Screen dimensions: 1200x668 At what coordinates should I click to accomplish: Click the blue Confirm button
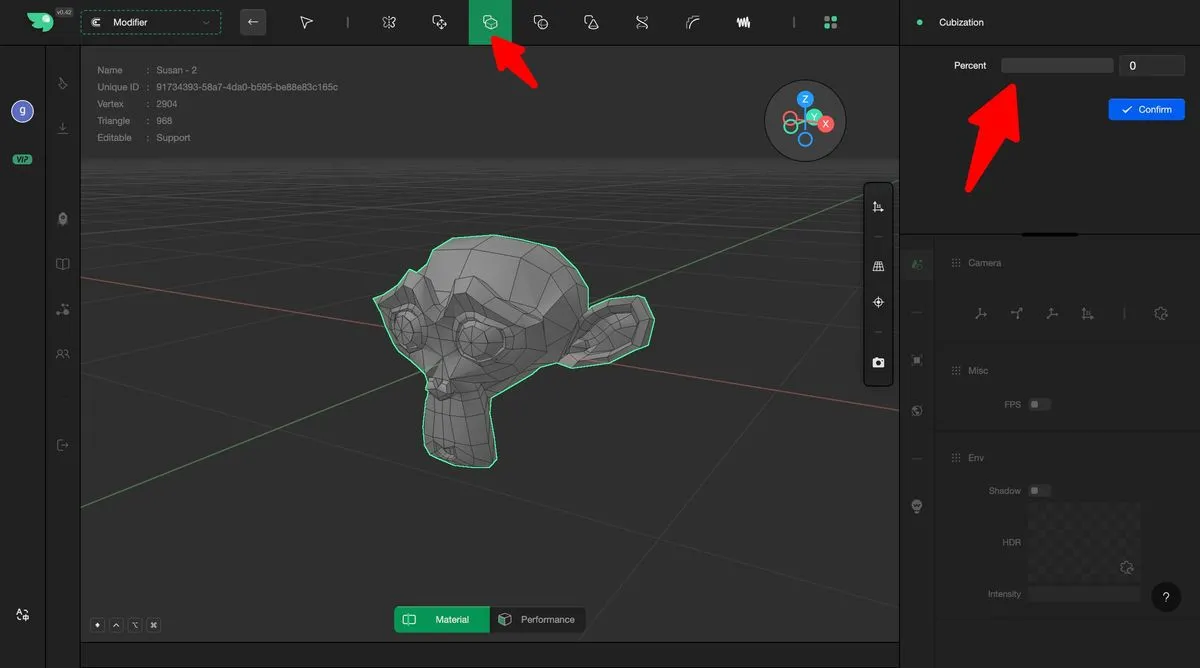(x=1146, y=110)
